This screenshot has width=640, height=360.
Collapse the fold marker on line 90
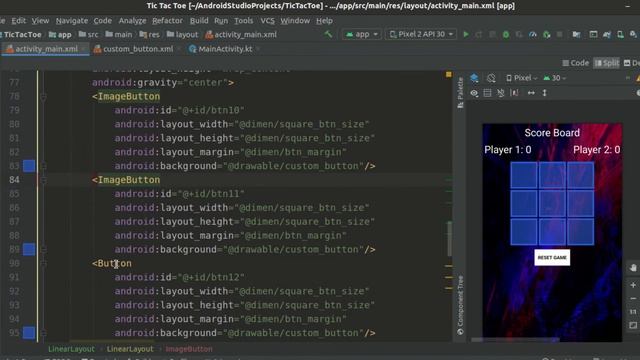tap(43, 263)
